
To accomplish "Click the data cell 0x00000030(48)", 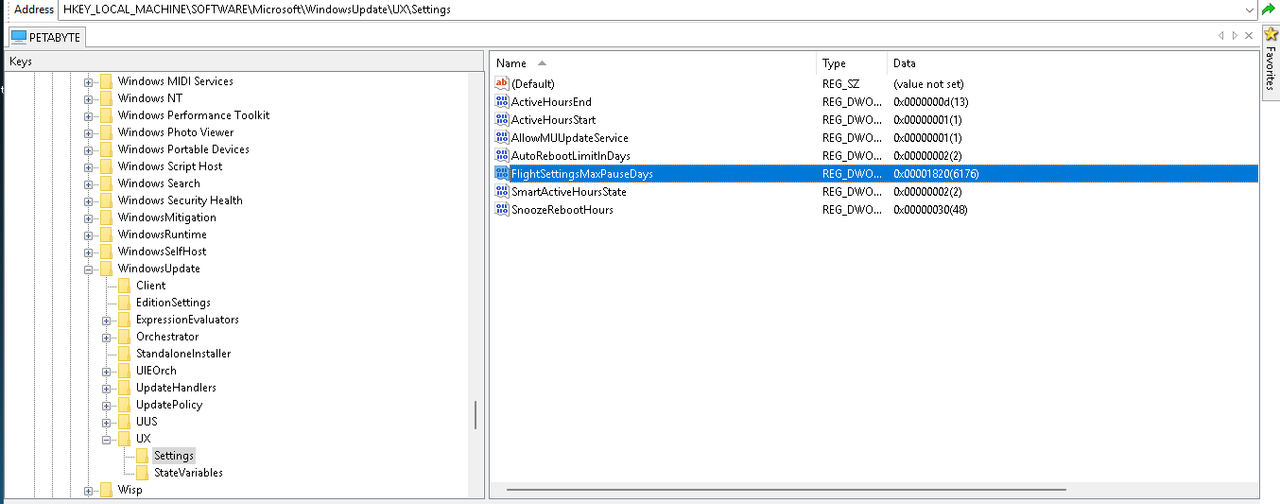I will (930, 210).
